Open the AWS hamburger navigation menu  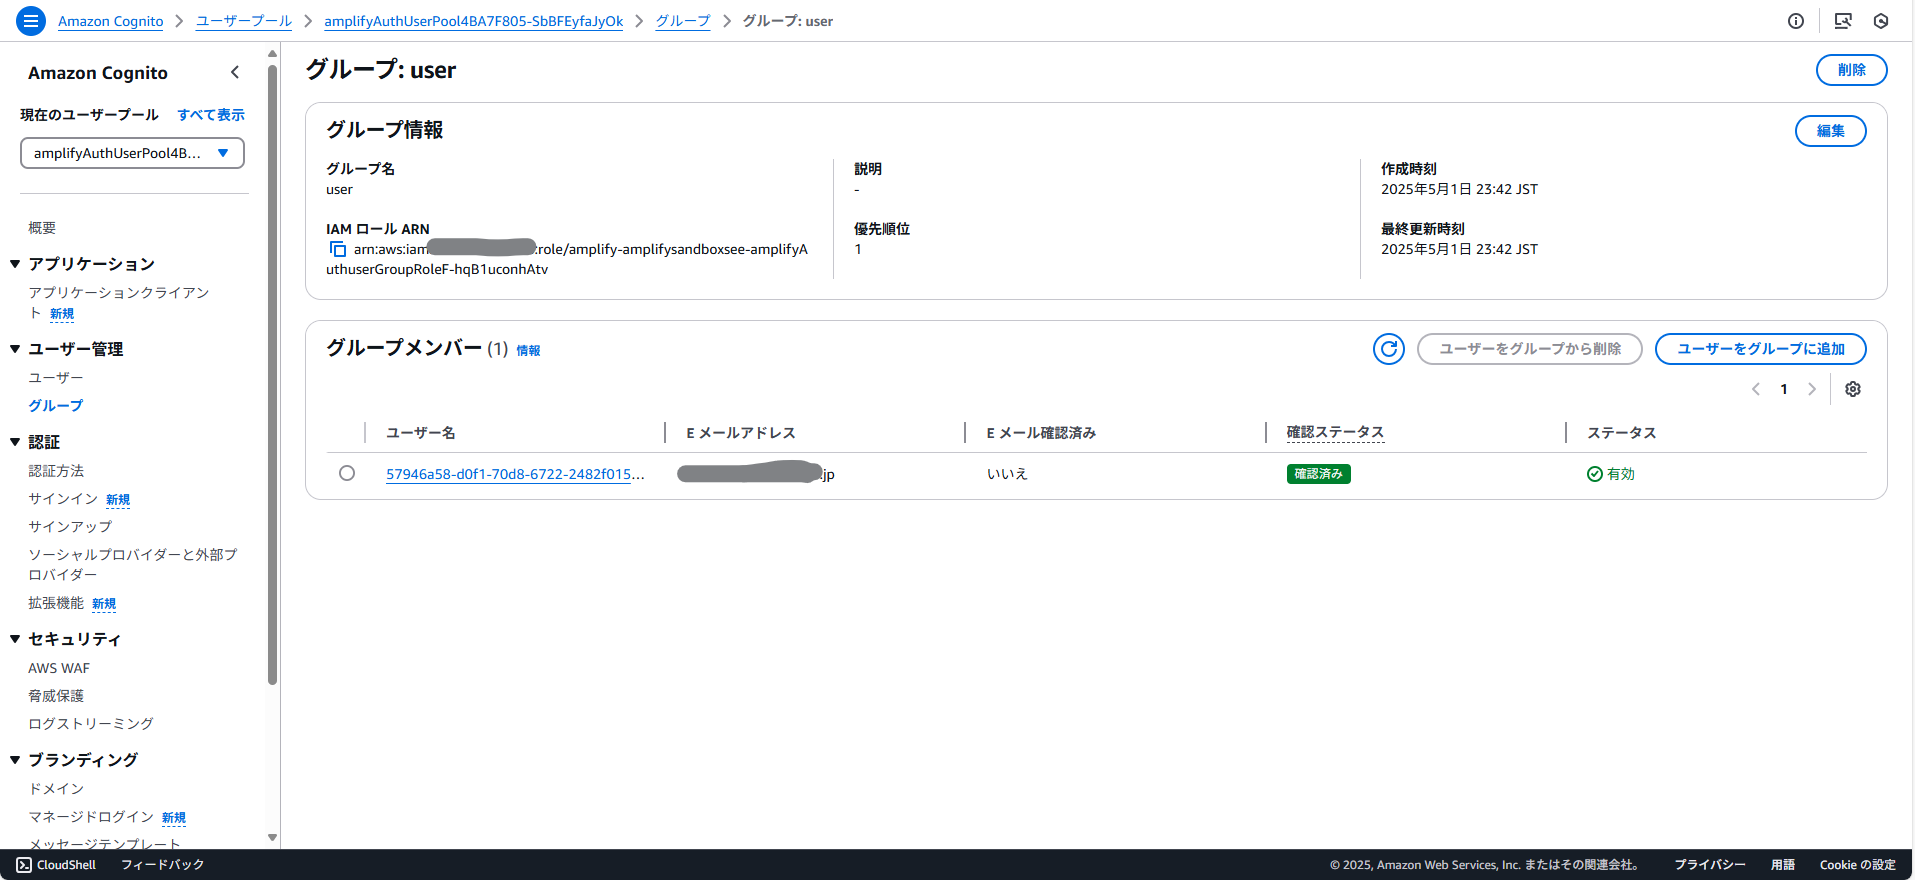point(31,20)
